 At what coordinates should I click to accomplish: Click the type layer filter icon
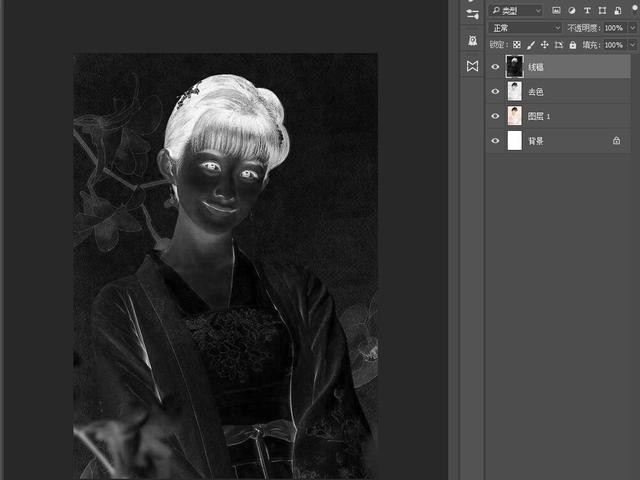(586, 10)
